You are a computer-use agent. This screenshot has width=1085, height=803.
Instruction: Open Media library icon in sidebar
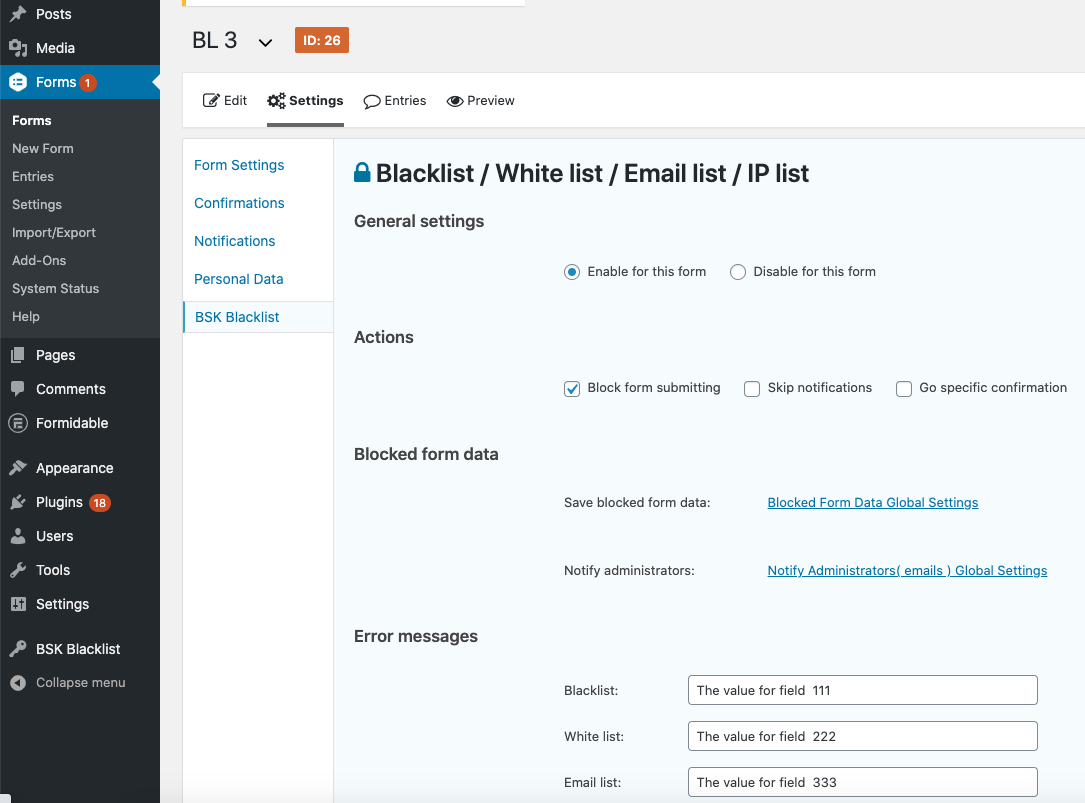tap(18, 48)
